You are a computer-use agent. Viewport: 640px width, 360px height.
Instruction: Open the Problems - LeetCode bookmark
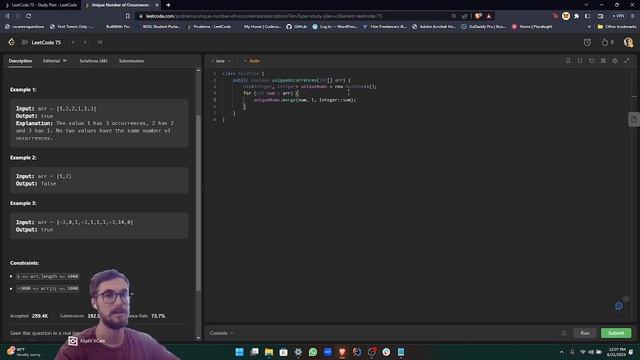click(209, 27)
